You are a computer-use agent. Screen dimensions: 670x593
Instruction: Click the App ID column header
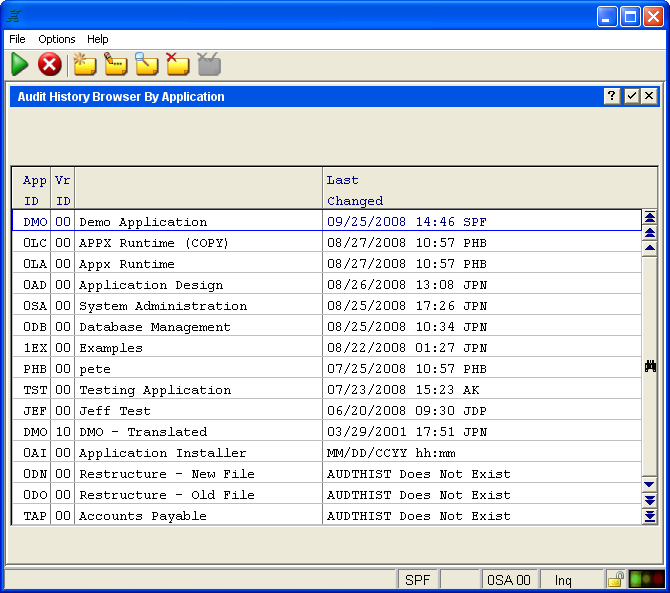(x=34, y=190)
